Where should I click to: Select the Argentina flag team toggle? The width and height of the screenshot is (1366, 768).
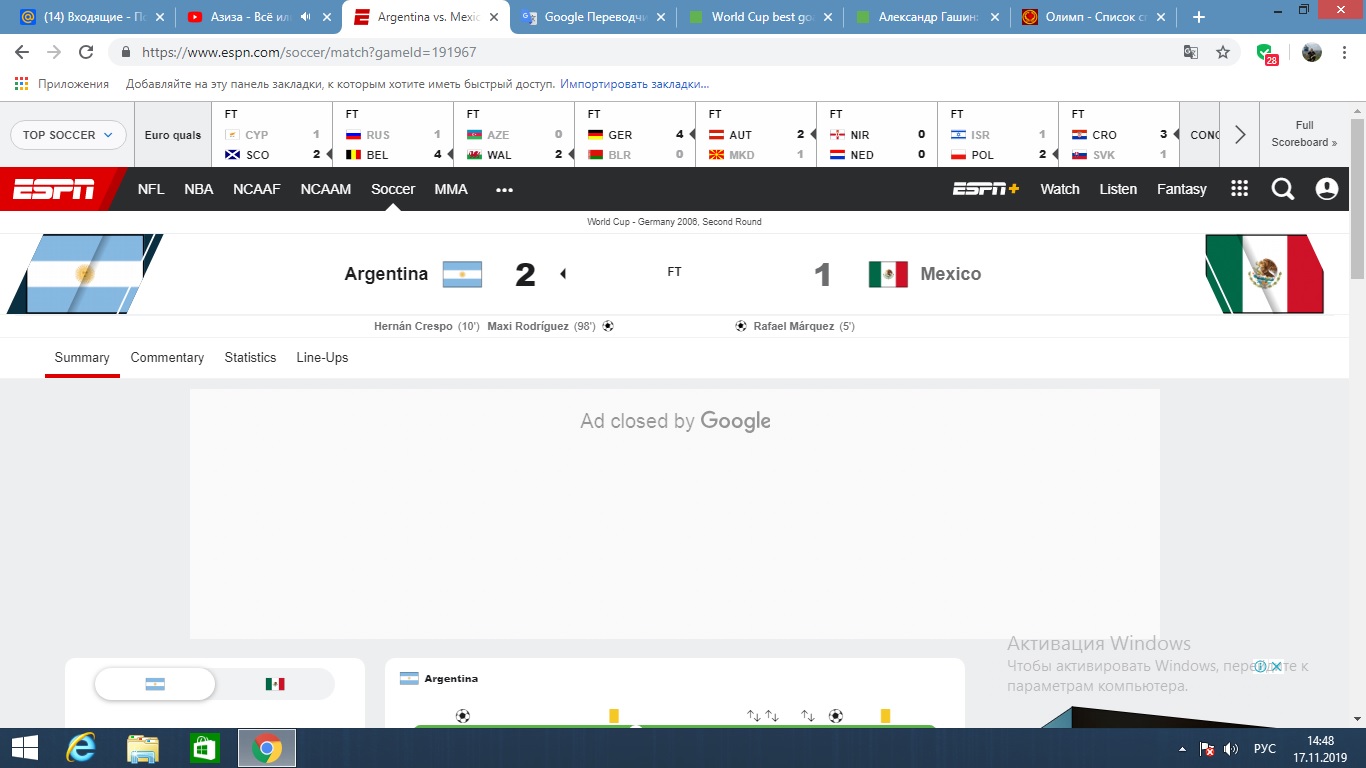point(155,684)
